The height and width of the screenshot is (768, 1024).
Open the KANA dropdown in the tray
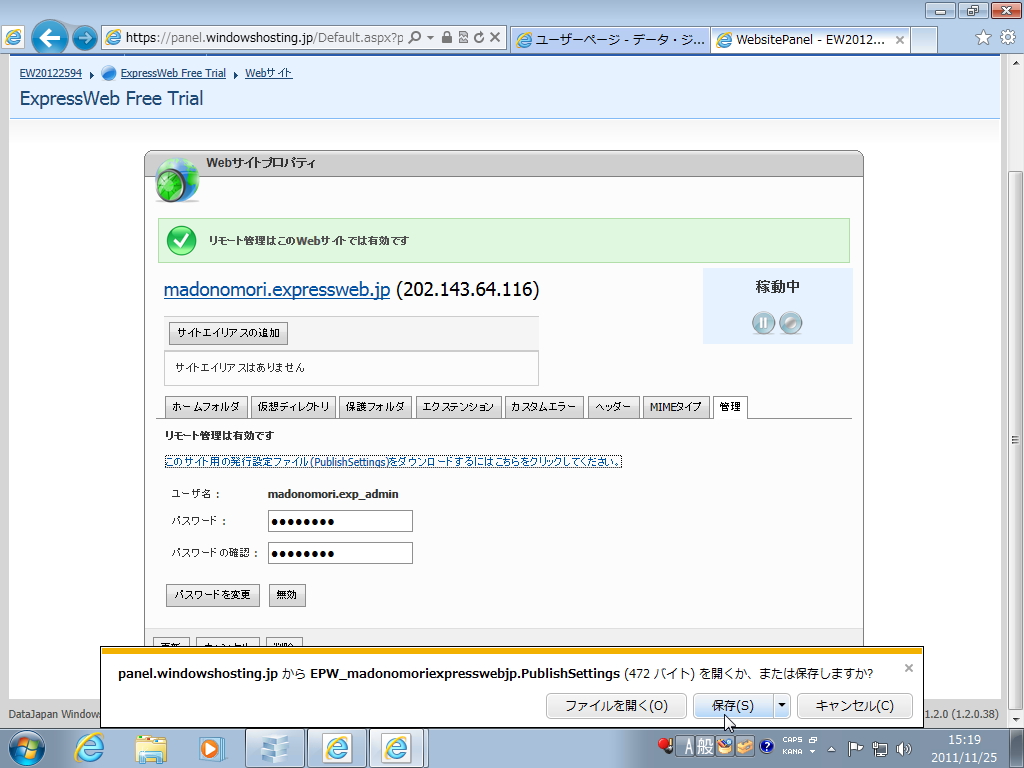click(812, 750)
